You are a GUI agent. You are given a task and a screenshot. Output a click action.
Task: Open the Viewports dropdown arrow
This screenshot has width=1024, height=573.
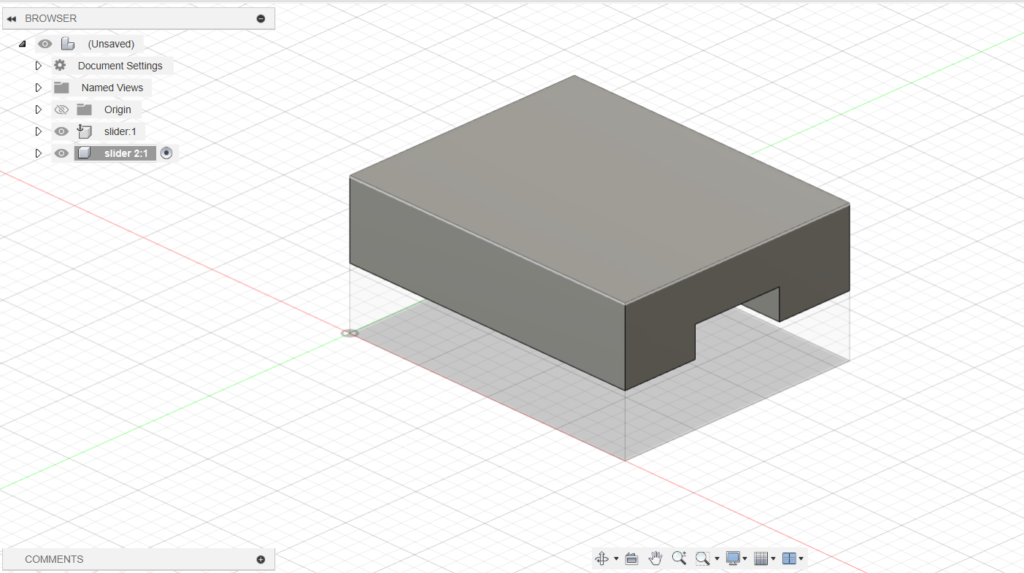pyautogui.click(x=801, y=559)
